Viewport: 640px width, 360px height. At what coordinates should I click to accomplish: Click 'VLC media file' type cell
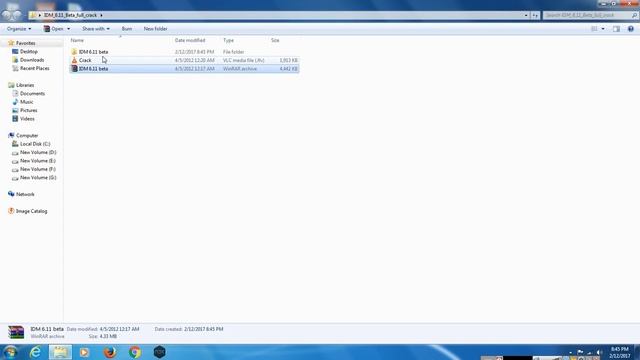tap(244, 60)
